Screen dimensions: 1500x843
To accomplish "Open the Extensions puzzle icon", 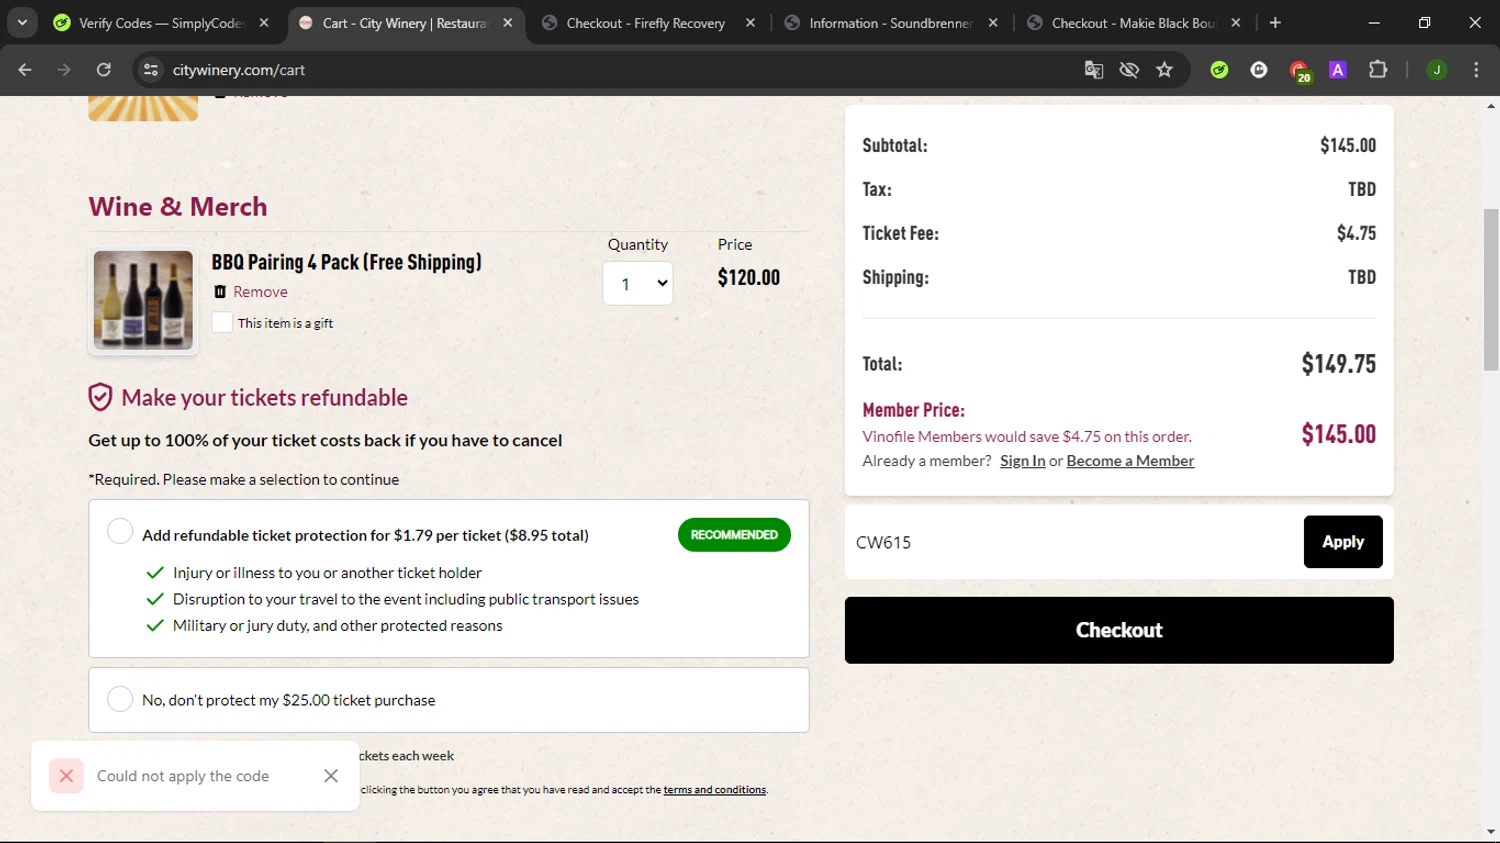I will pos(1378,70).
